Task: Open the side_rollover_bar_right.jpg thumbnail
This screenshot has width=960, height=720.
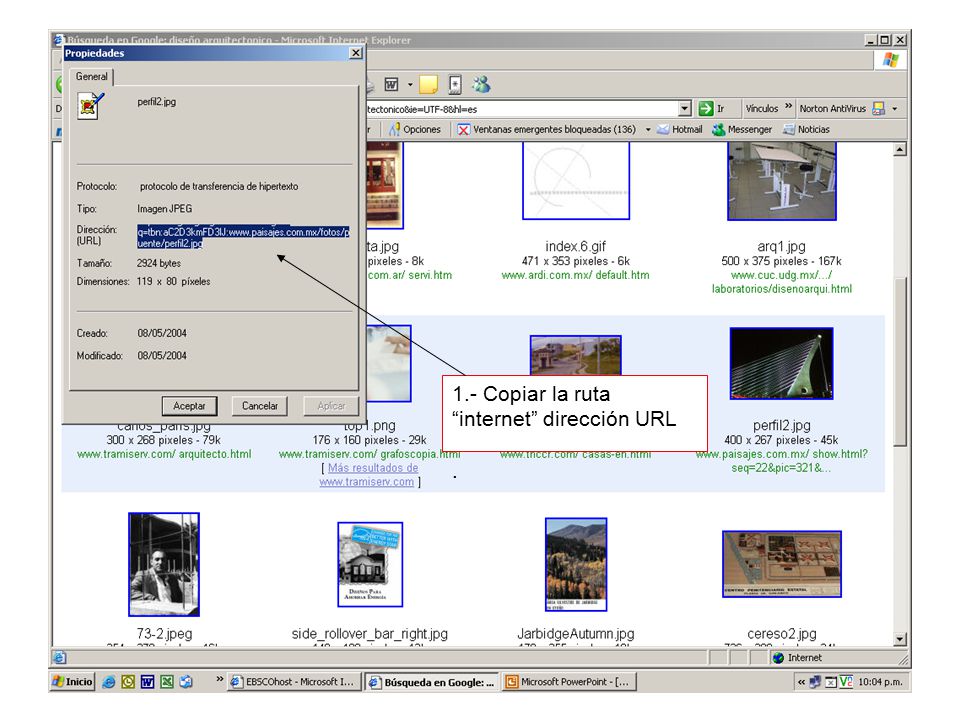Action: [370, 564]
